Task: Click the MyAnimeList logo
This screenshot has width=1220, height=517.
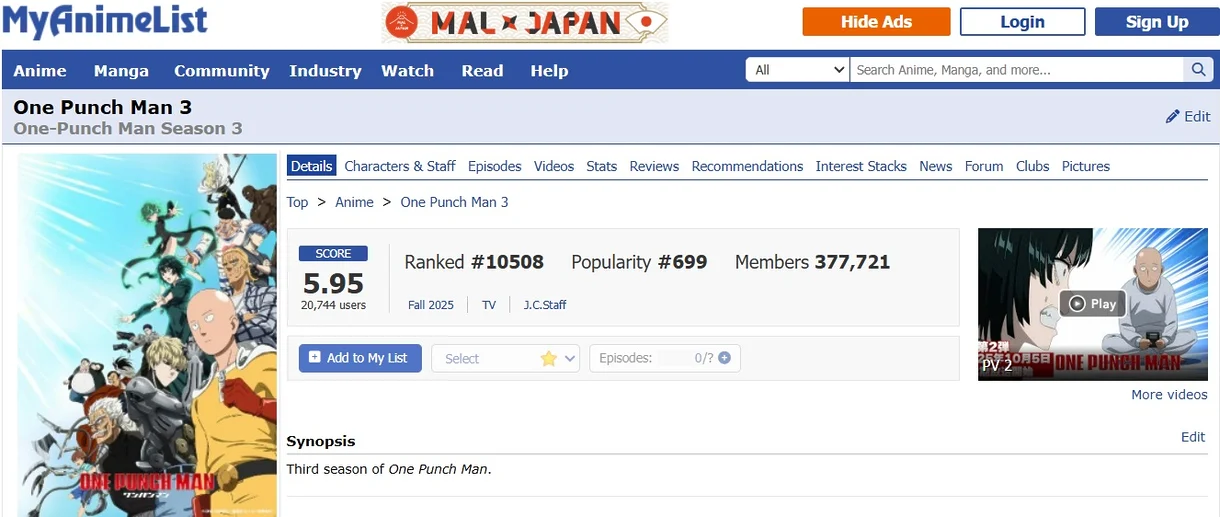Action: (x=105, y=22)
